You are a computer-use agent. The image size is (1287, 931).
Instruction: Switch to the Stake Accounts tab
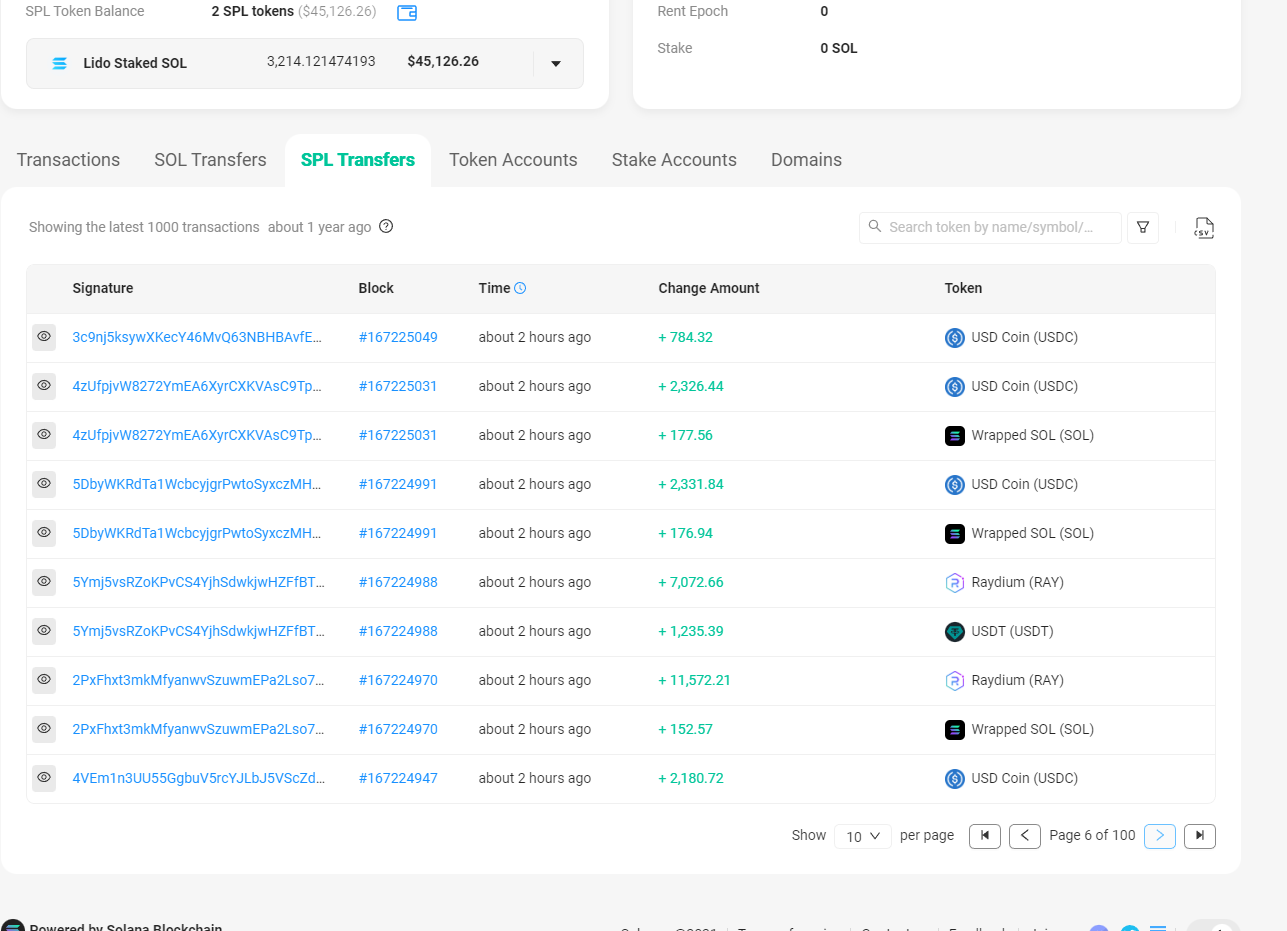coord(674,160)
